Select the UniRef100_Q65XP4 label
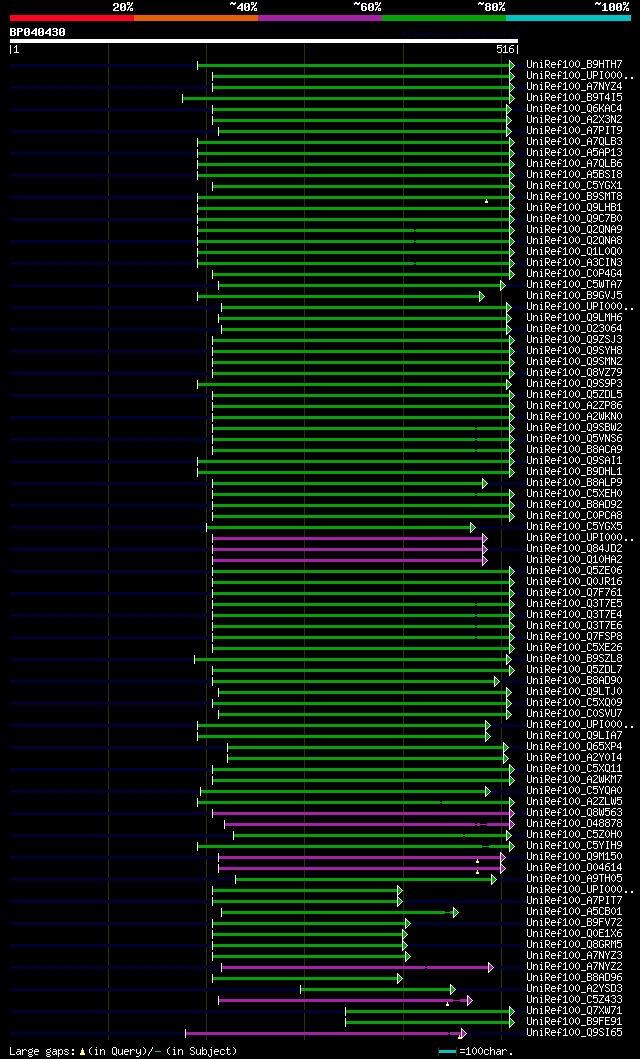 575,747
